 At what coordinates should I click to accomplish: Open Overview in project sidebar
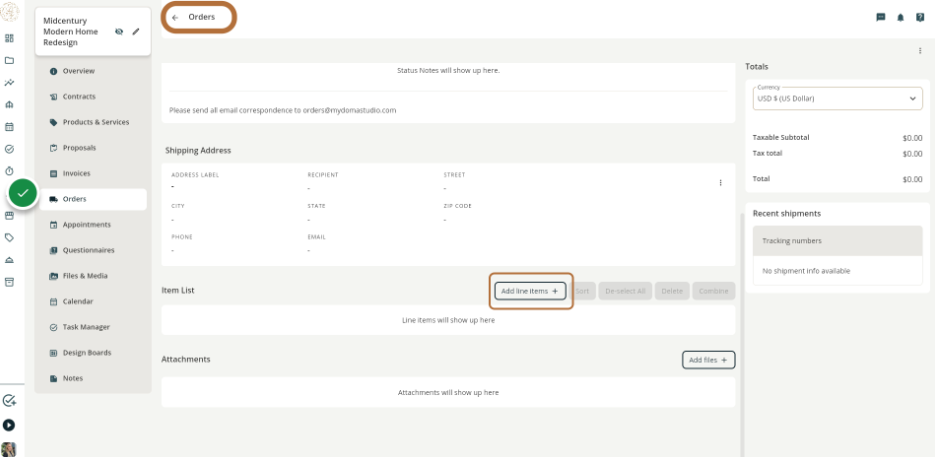point(93,71)
